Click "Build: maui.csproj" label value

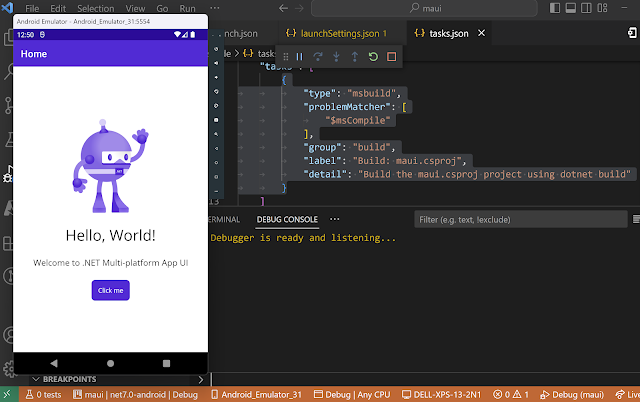point(409,161)
